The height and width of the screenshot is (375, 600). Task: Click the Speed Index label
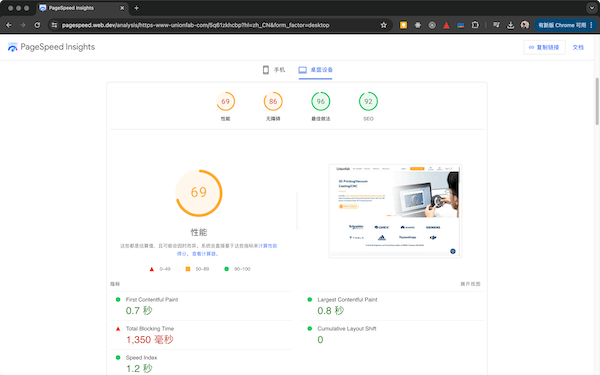click(x=142, y=358)
